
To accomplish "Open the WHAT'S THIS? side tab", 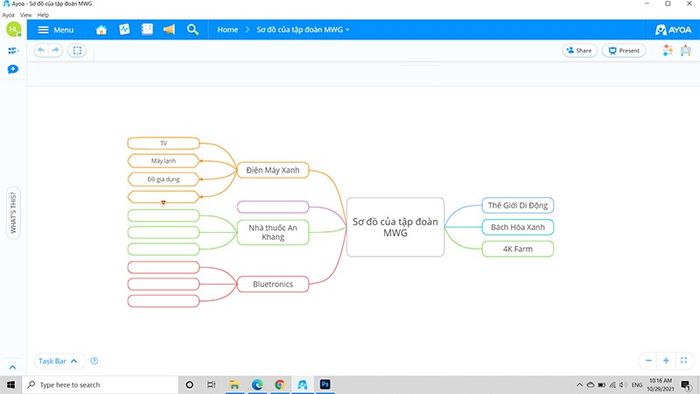I will pyautogui.click(x=13, y=213).
